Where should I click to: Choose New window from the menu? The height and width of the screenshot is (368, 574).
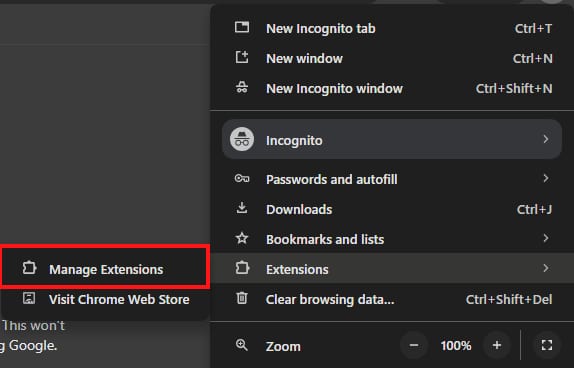click(392, 58)
